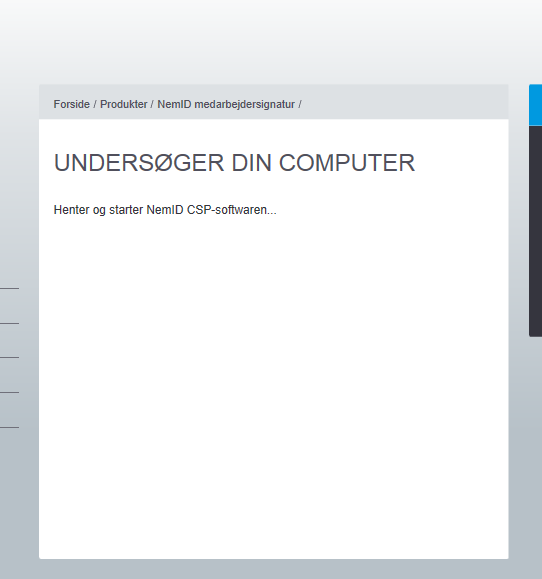The width and height of the screenshot is (542, 579).
Task: Click the slash separator after Produkter
Action: tap(152, 105)
